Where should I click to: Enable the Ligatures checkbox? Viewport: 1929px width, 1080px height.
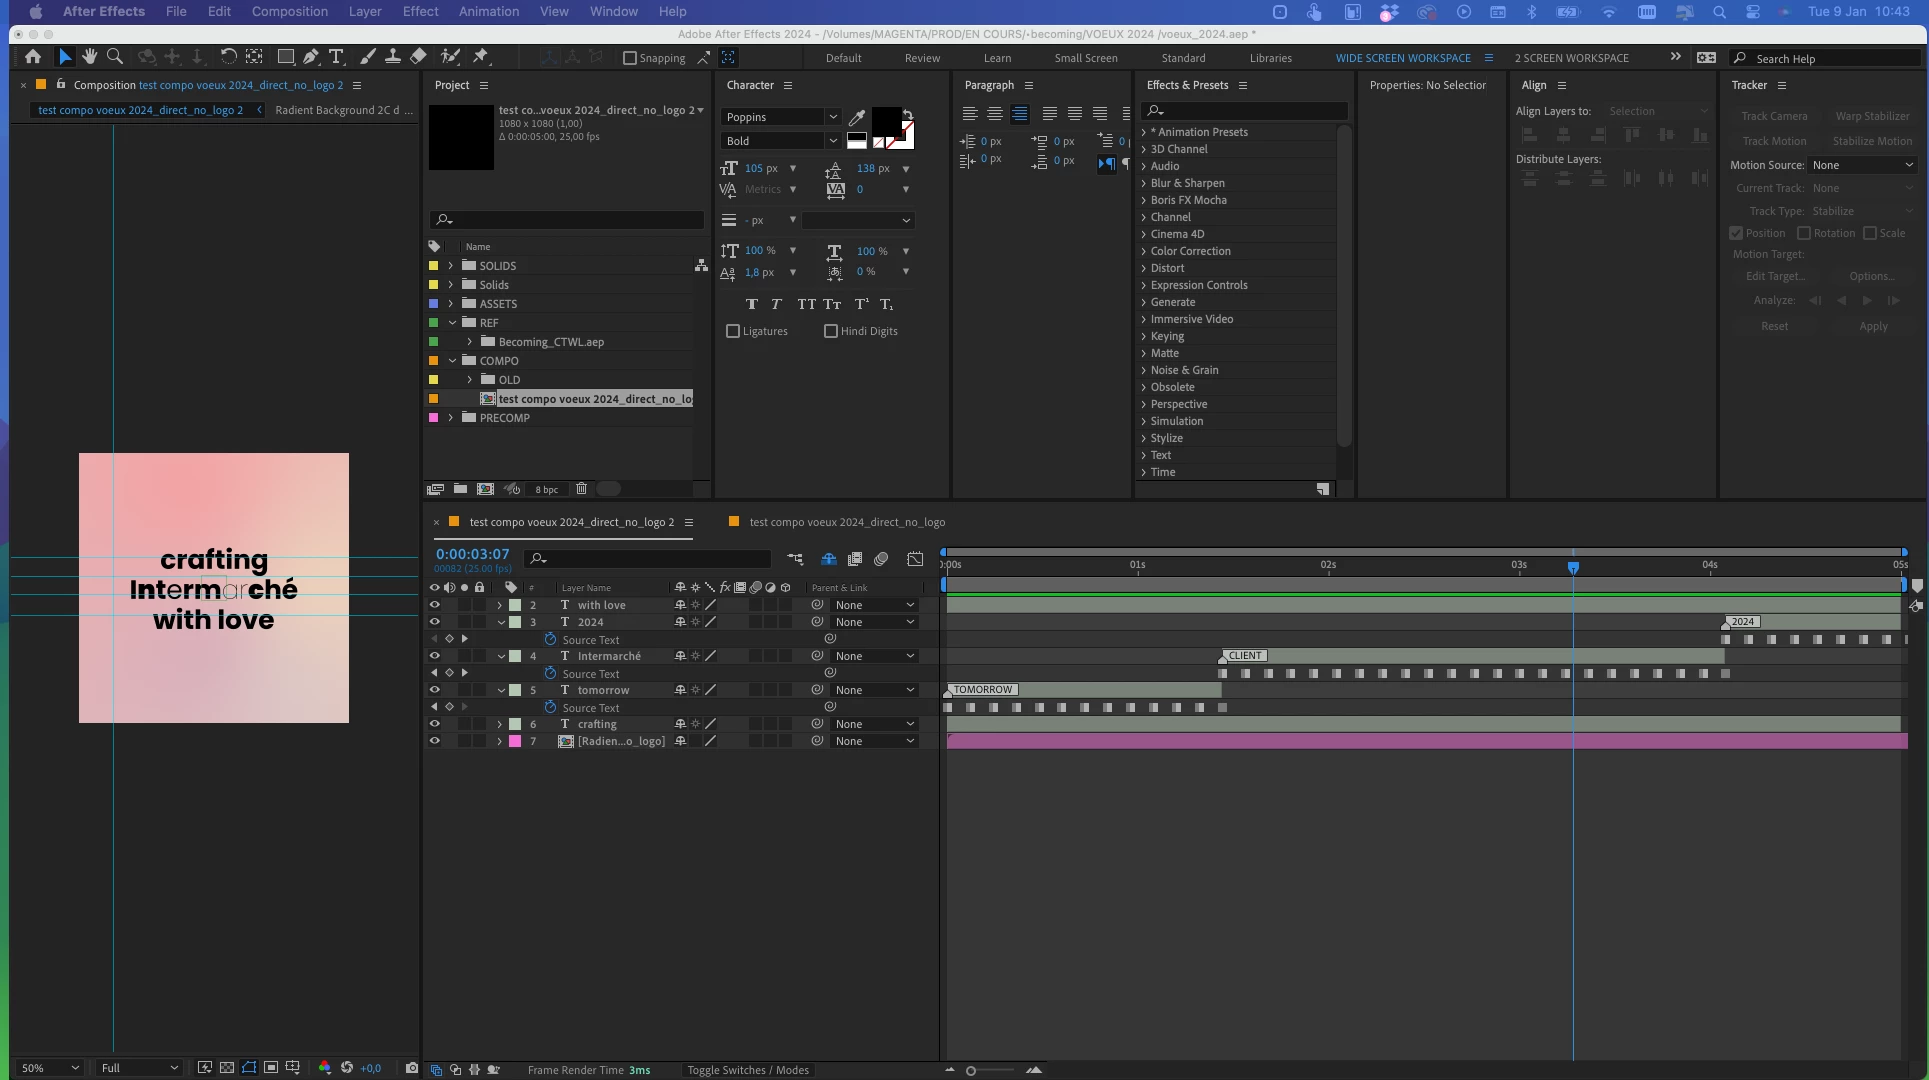click(x=733, y=331)
